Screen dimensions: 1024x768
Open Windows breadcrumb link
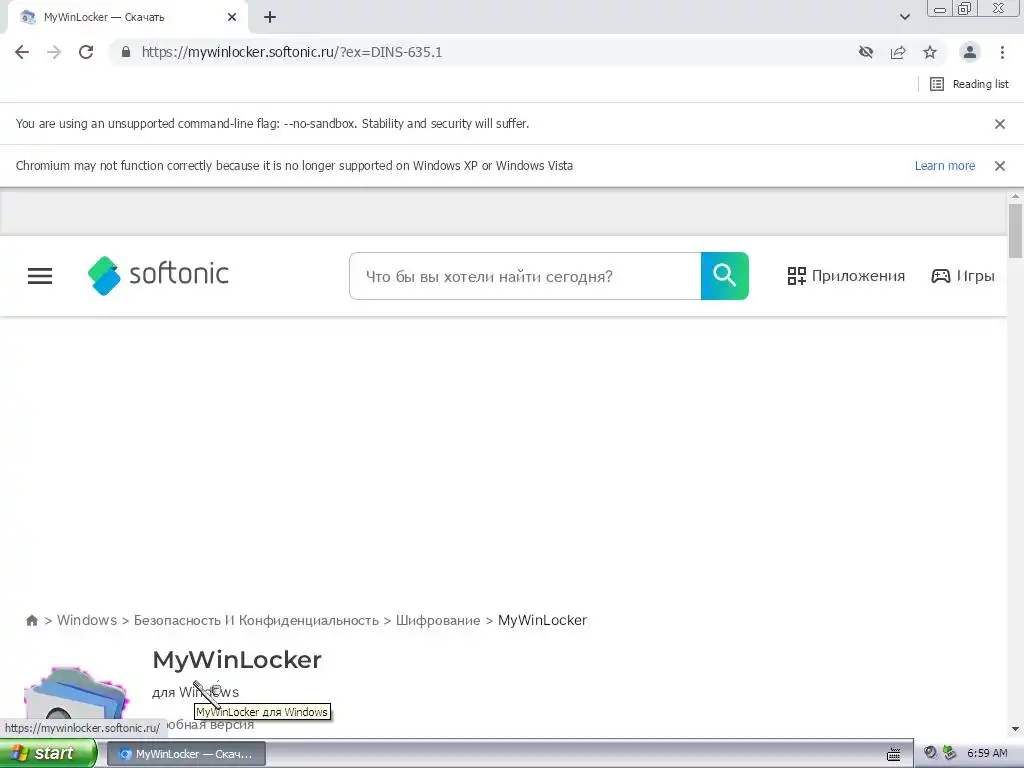[87, 620]
